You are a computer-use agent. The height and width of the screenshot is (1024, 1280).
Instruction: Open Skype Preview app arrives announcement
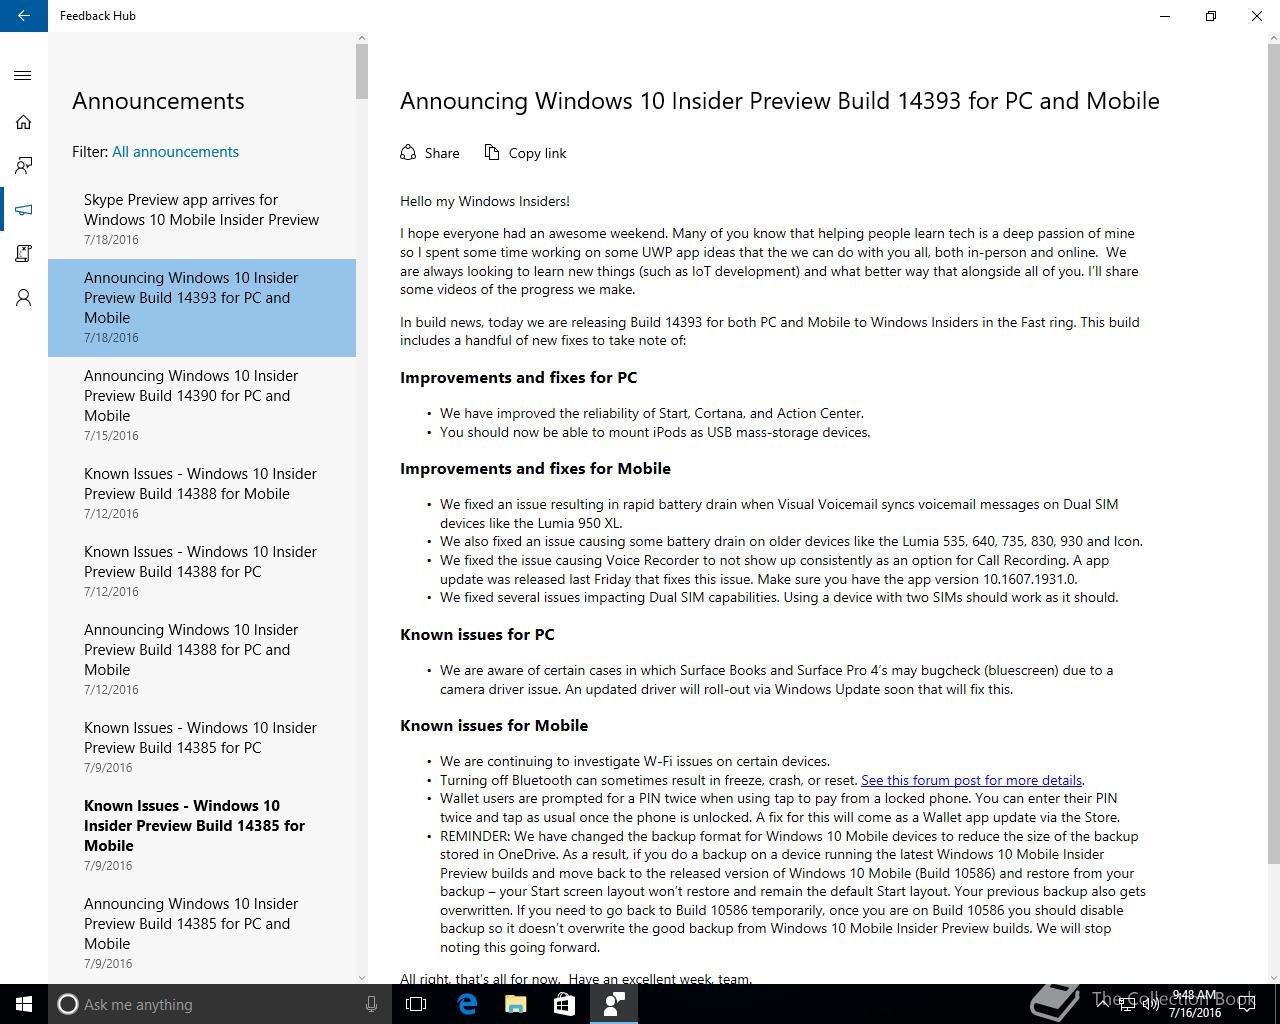[202, 219]
